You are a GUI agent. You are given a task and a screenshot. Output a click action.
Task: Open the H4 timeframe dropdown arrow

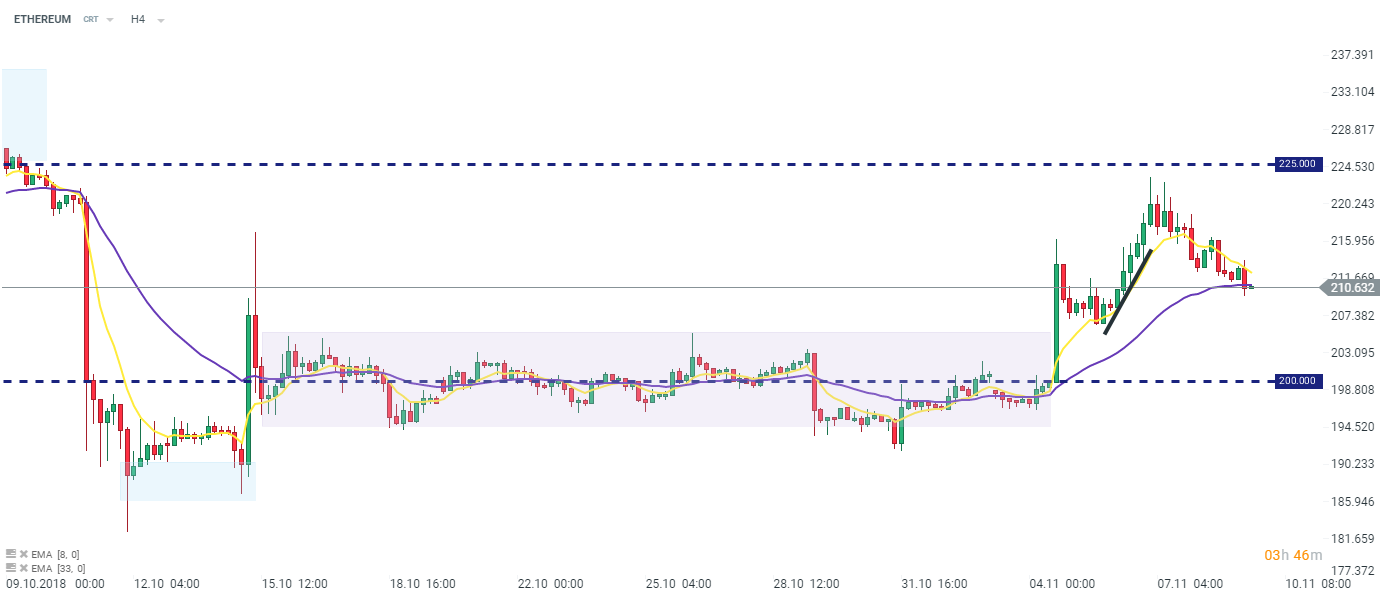(x=161, y=20)
